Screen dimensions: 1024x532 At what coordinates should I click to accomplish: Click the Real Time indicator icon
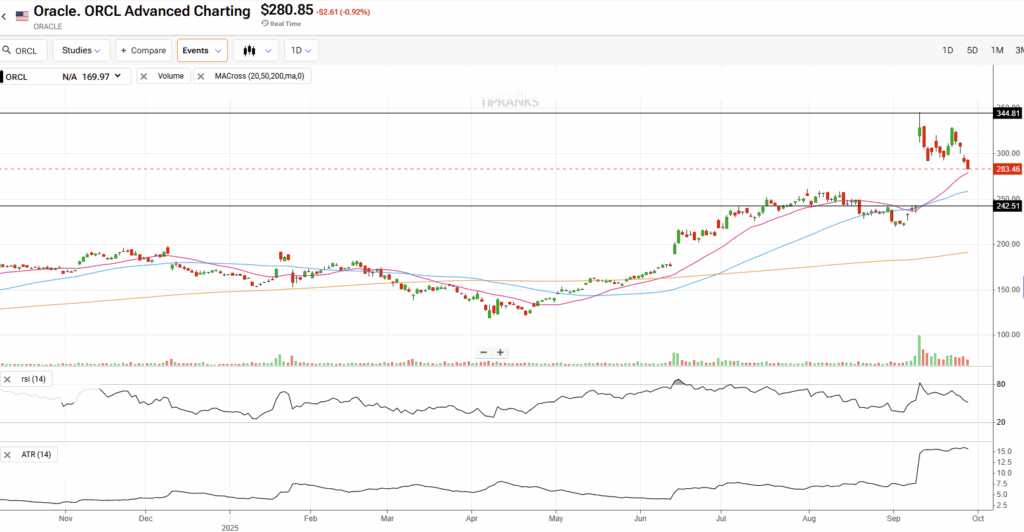(x=264, y=23)
